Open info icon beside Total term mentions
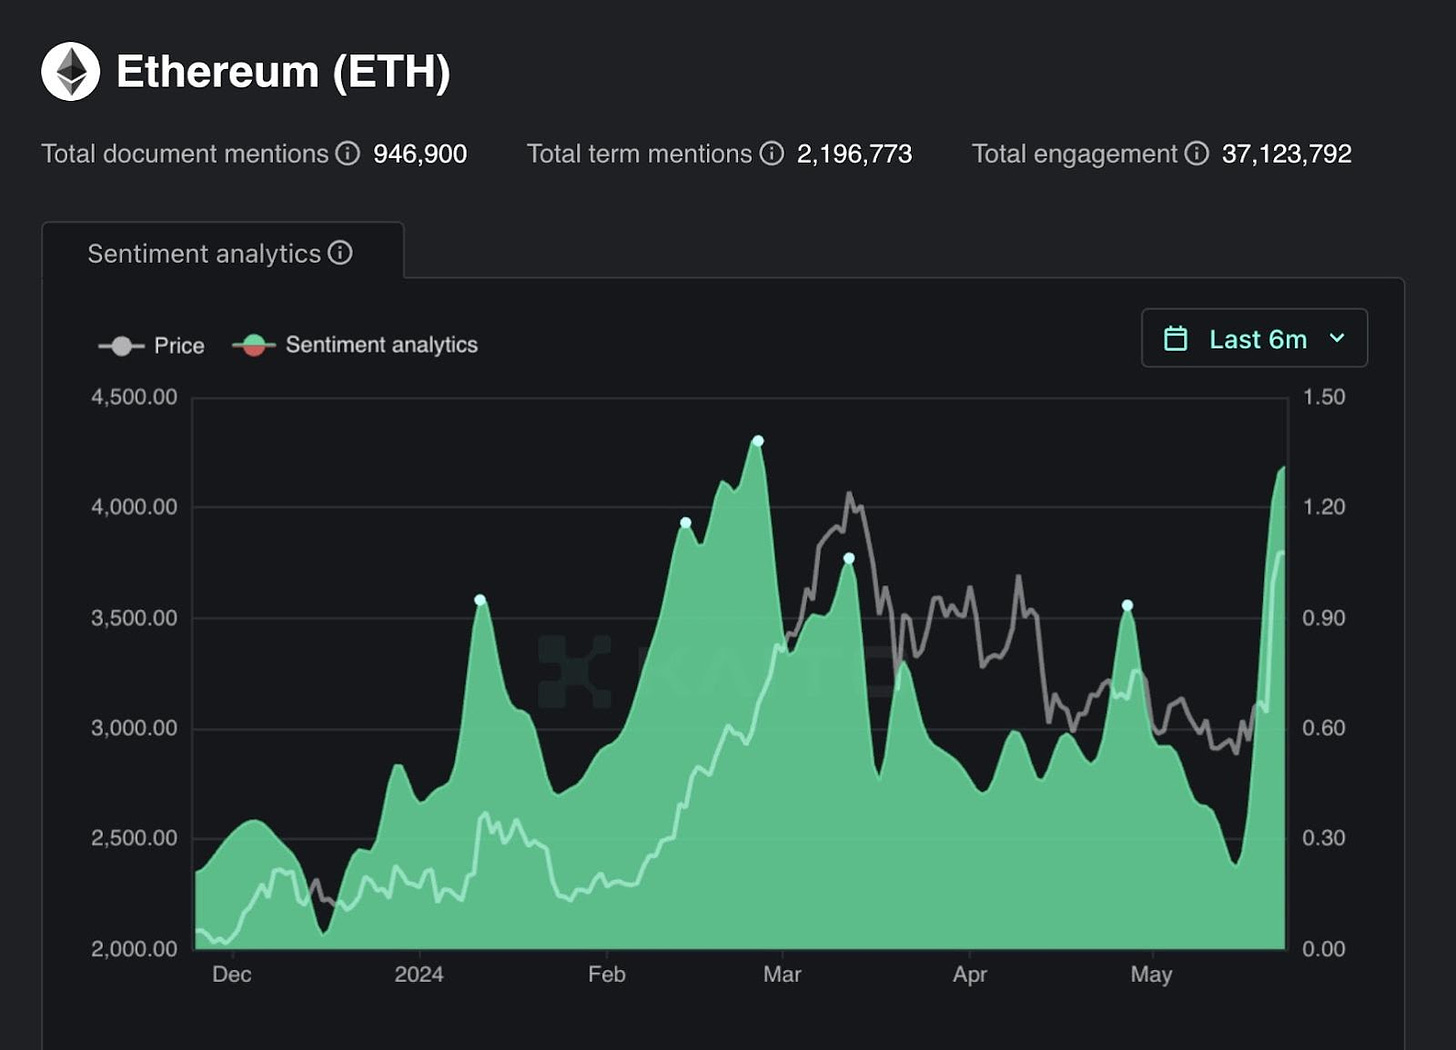Screen dimensions: 1456x1050 771,153
